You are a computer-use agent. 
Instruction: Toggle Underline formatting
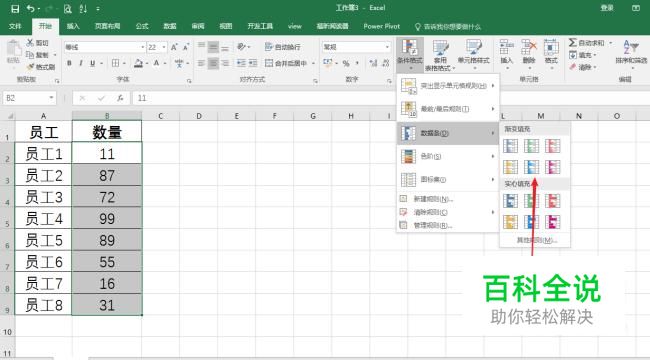pyautogui.click(x=92, y=63)
